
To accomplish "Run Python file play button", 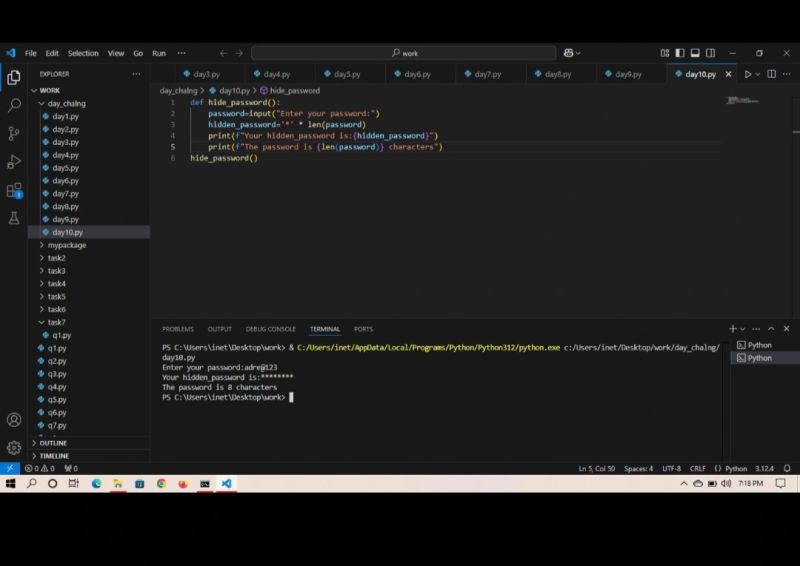I will [747, 74].
